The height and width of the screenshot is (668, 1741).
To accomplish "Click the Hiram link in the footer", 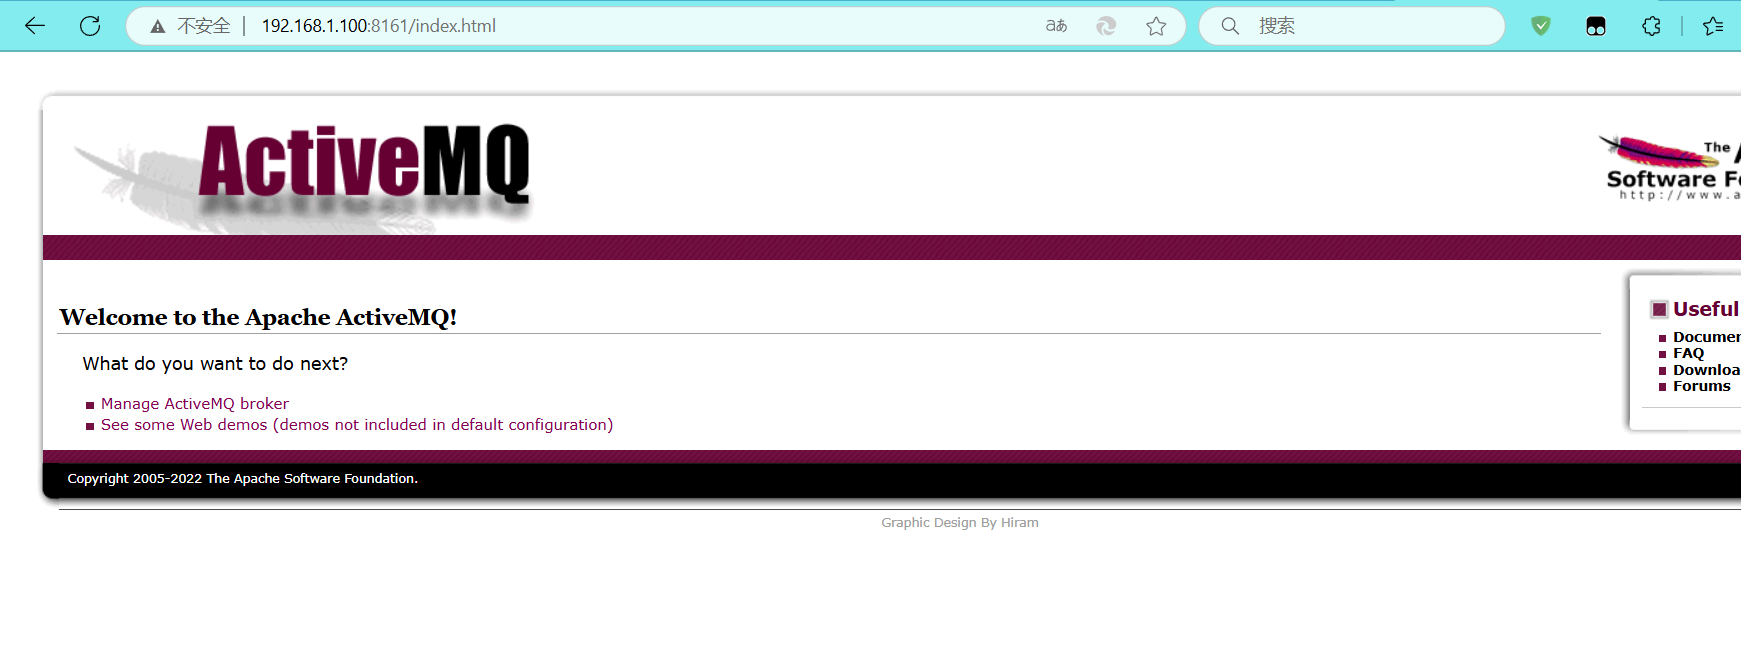I will (1019, 523).
